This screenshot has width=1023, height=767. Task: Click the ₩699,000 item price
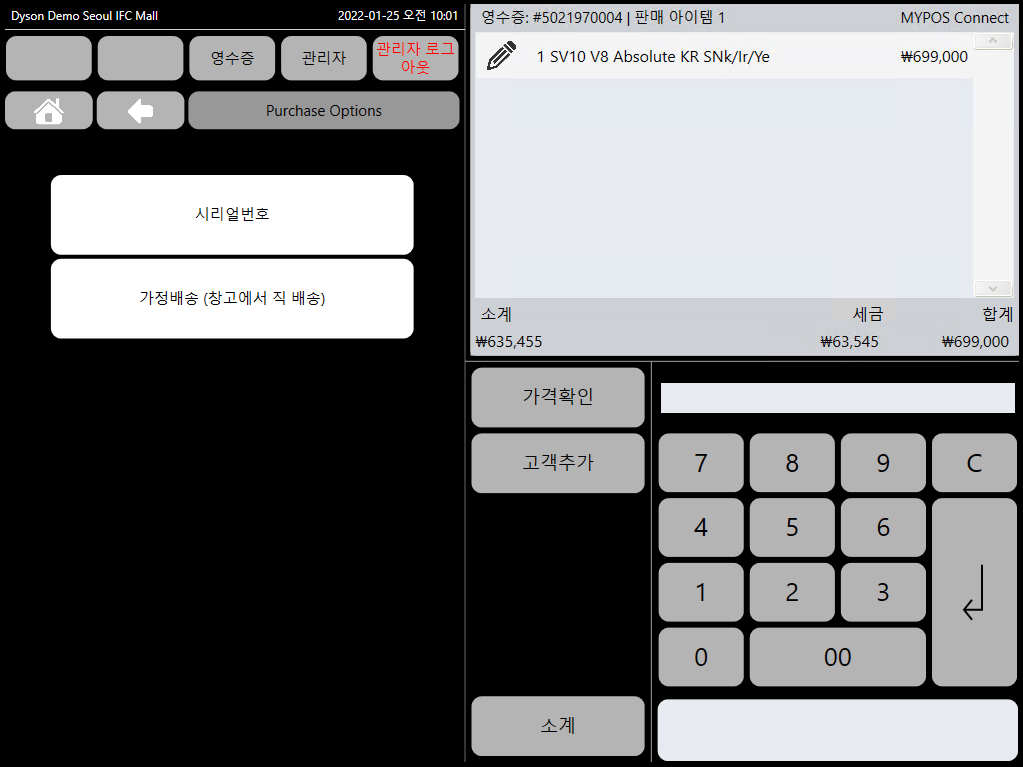934,57
